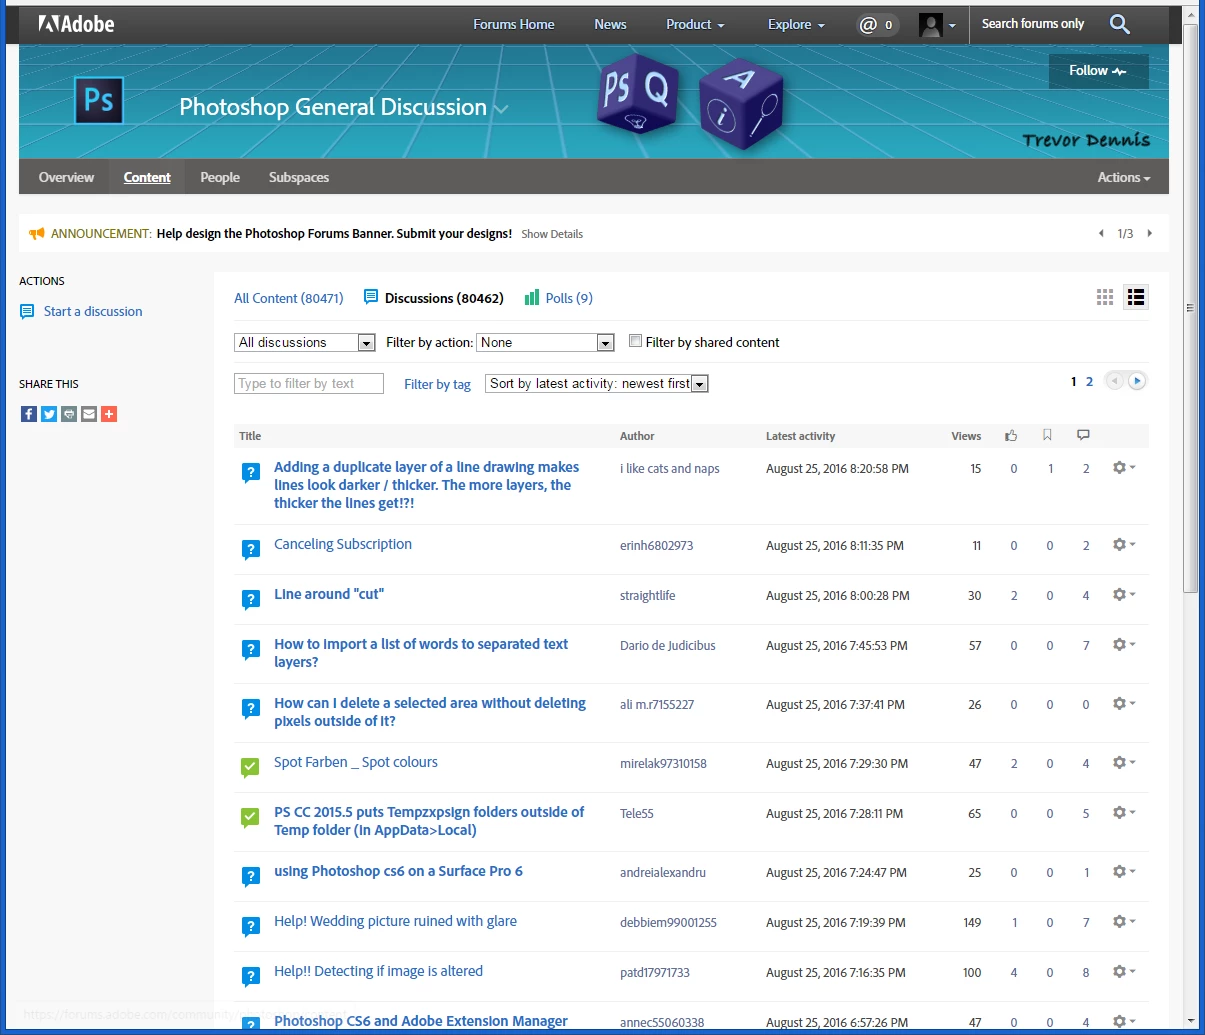Open author profile Dario de Judicibus
Screen dimensions: 1205x1035
668,646
